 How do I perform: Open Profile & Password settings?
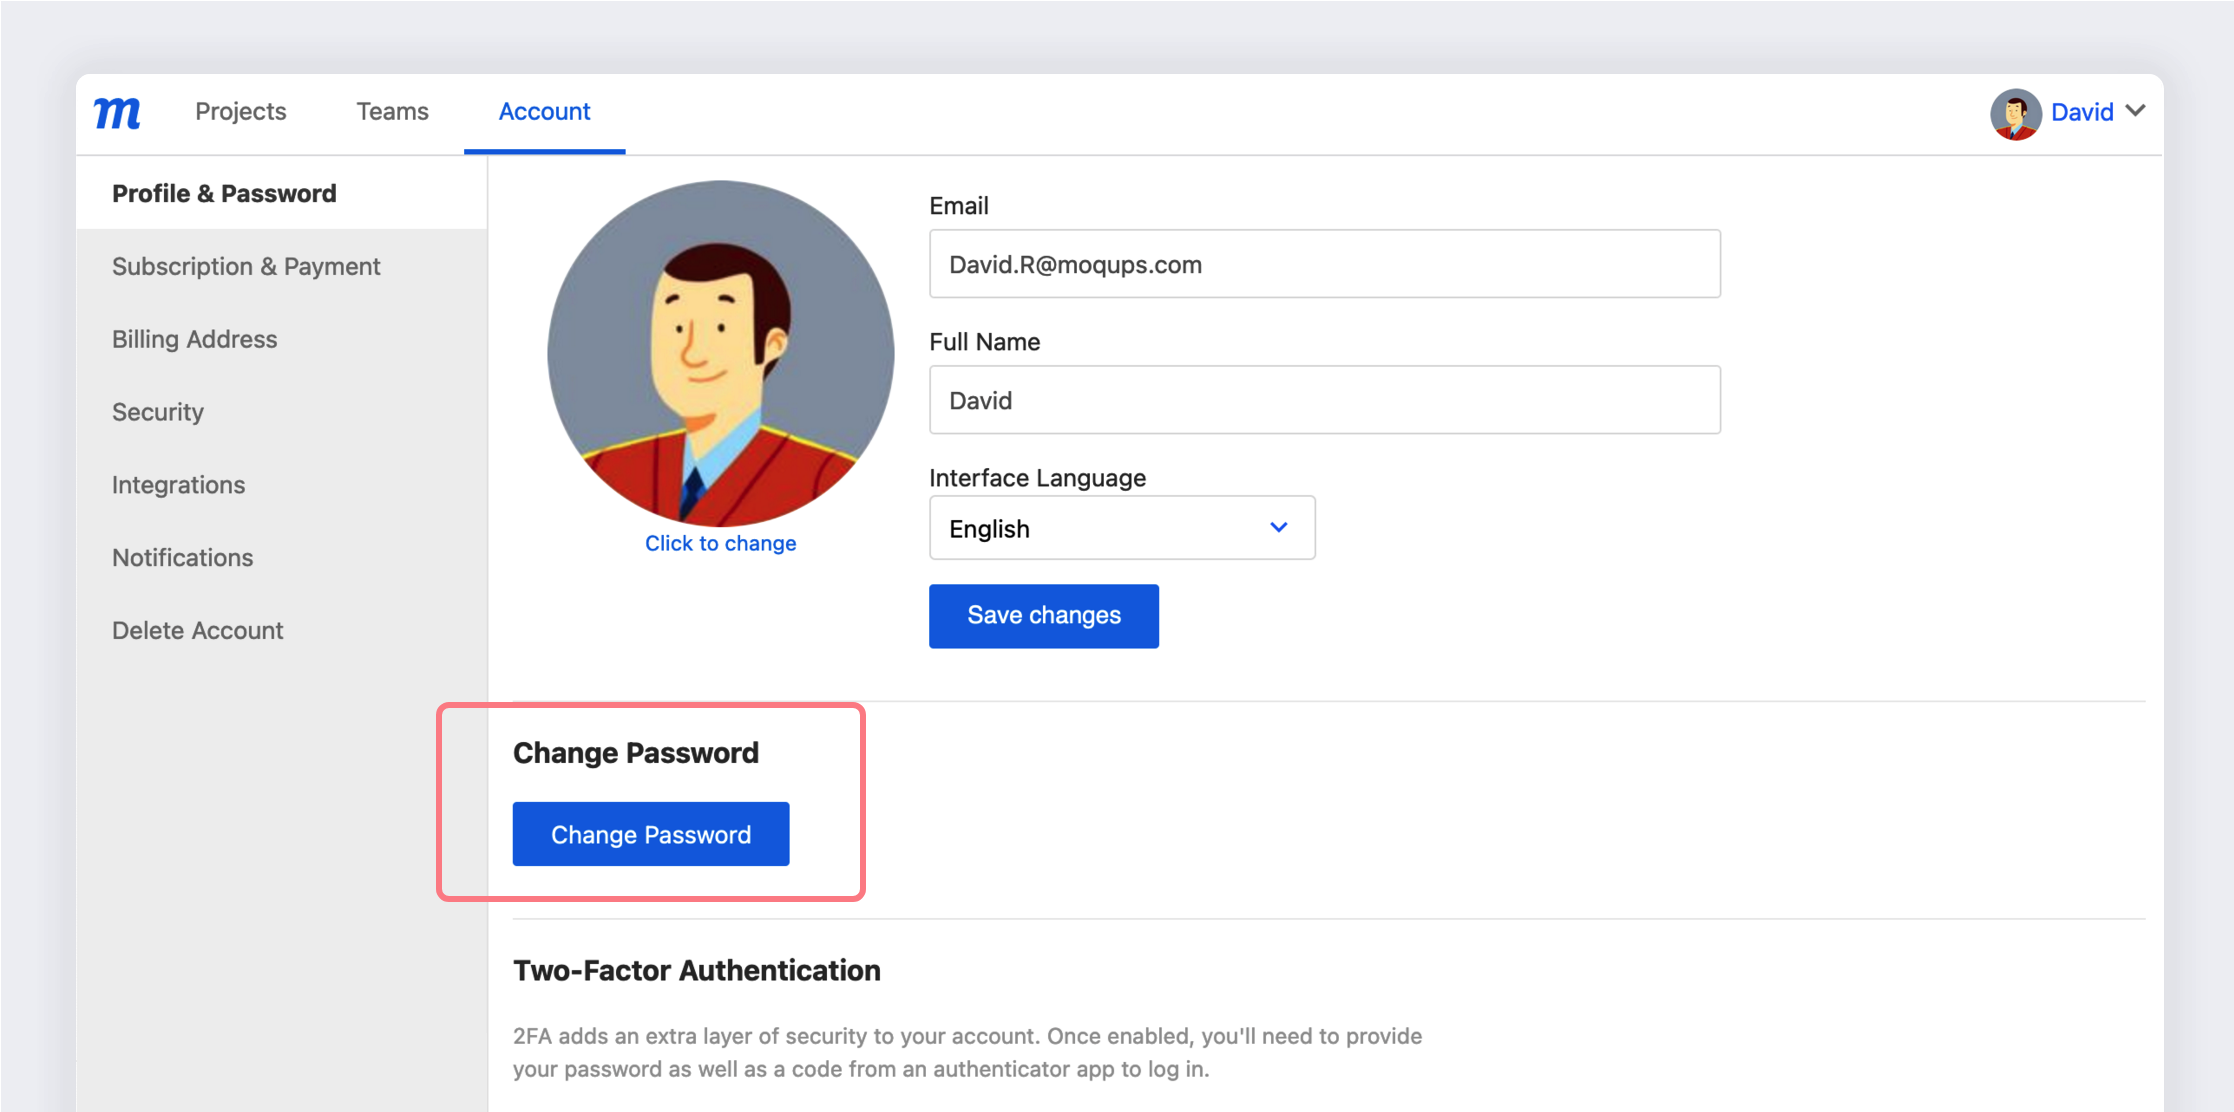(224, 192)
